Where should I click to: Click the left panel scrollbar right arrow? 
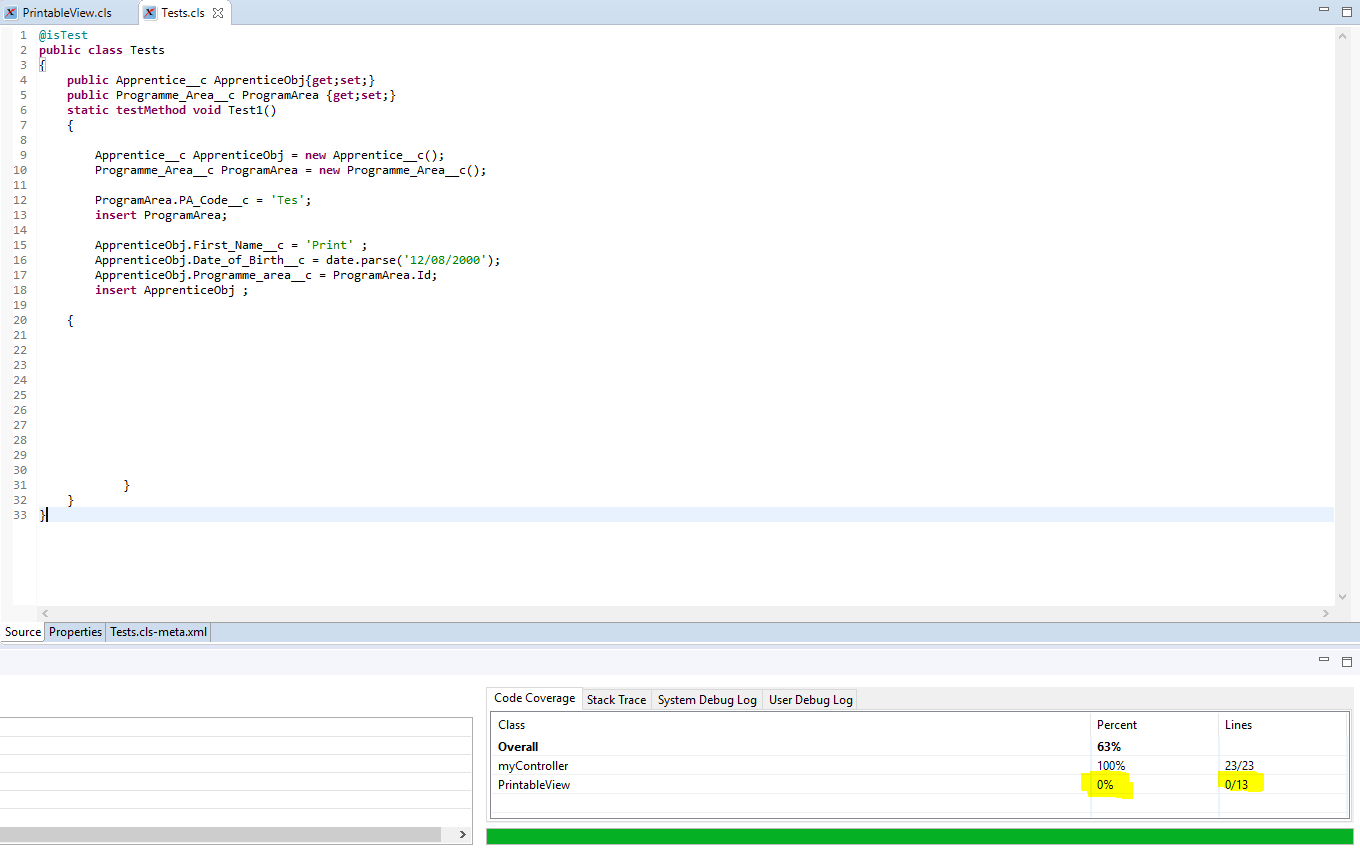pyautogui.click(x=462, y=834)
